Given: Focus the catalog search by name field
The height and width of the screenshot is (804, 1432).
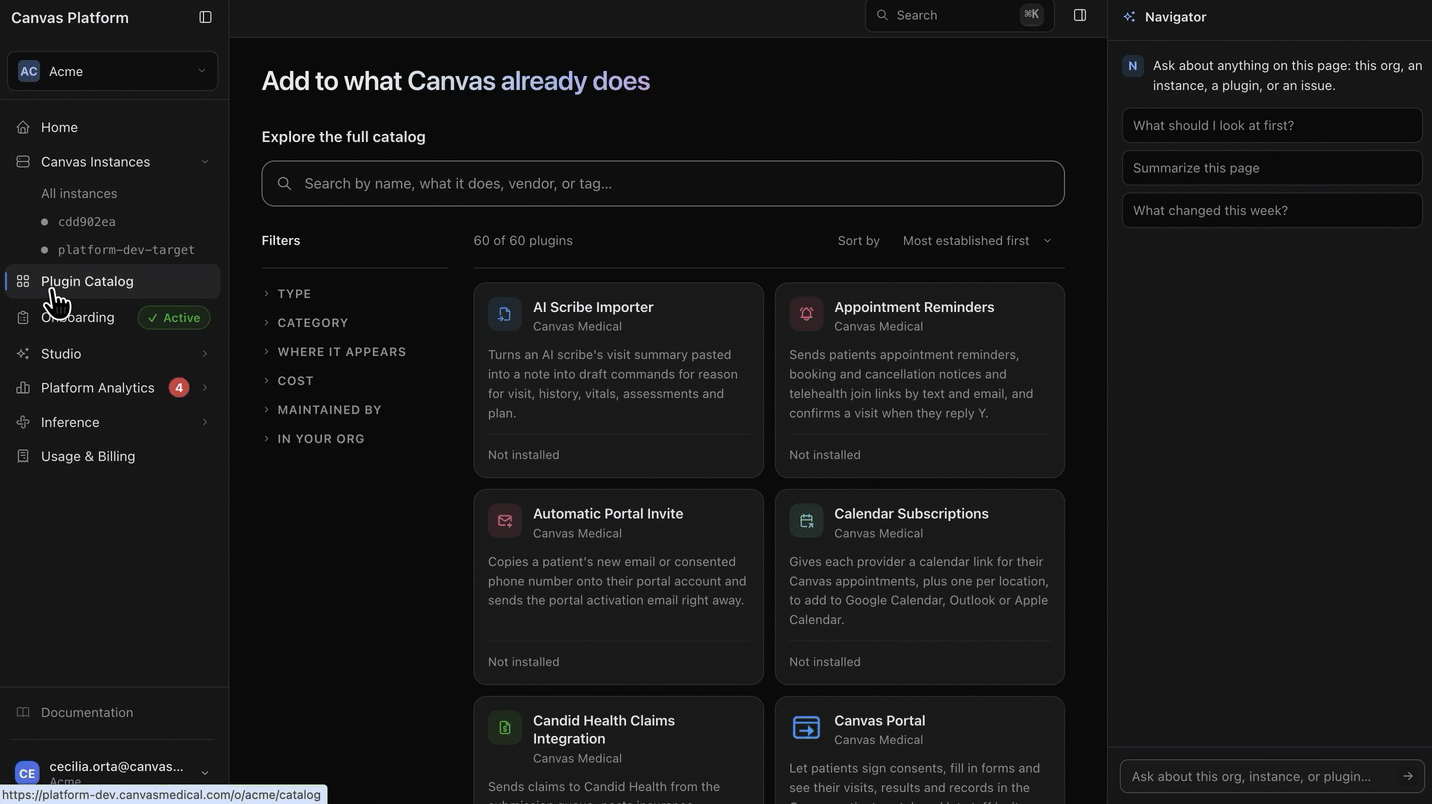Looking at the screenshot, I should pos(663,184).
